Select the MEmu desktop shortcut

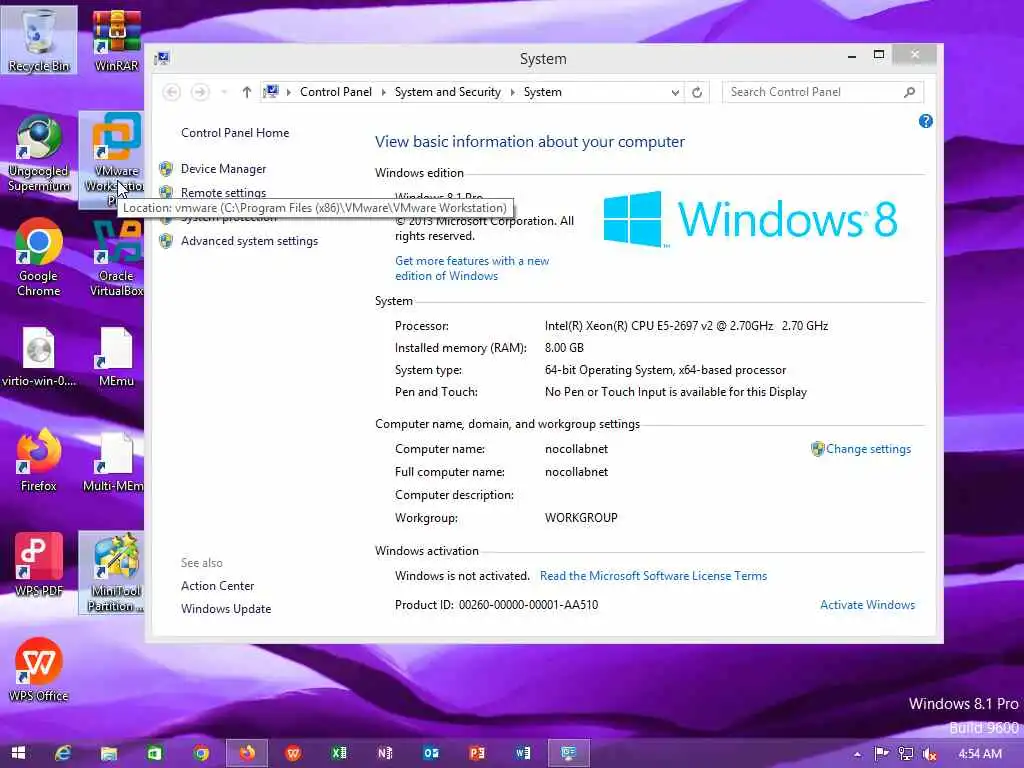(116, 357)
